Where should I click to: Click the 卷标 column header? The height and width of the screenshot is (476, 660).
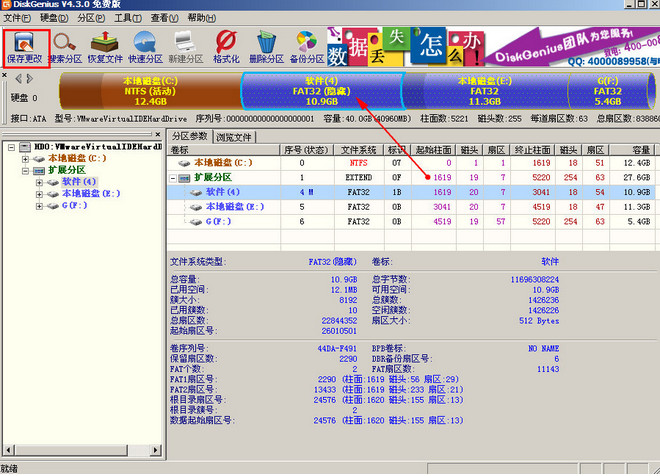pos(224,150)
